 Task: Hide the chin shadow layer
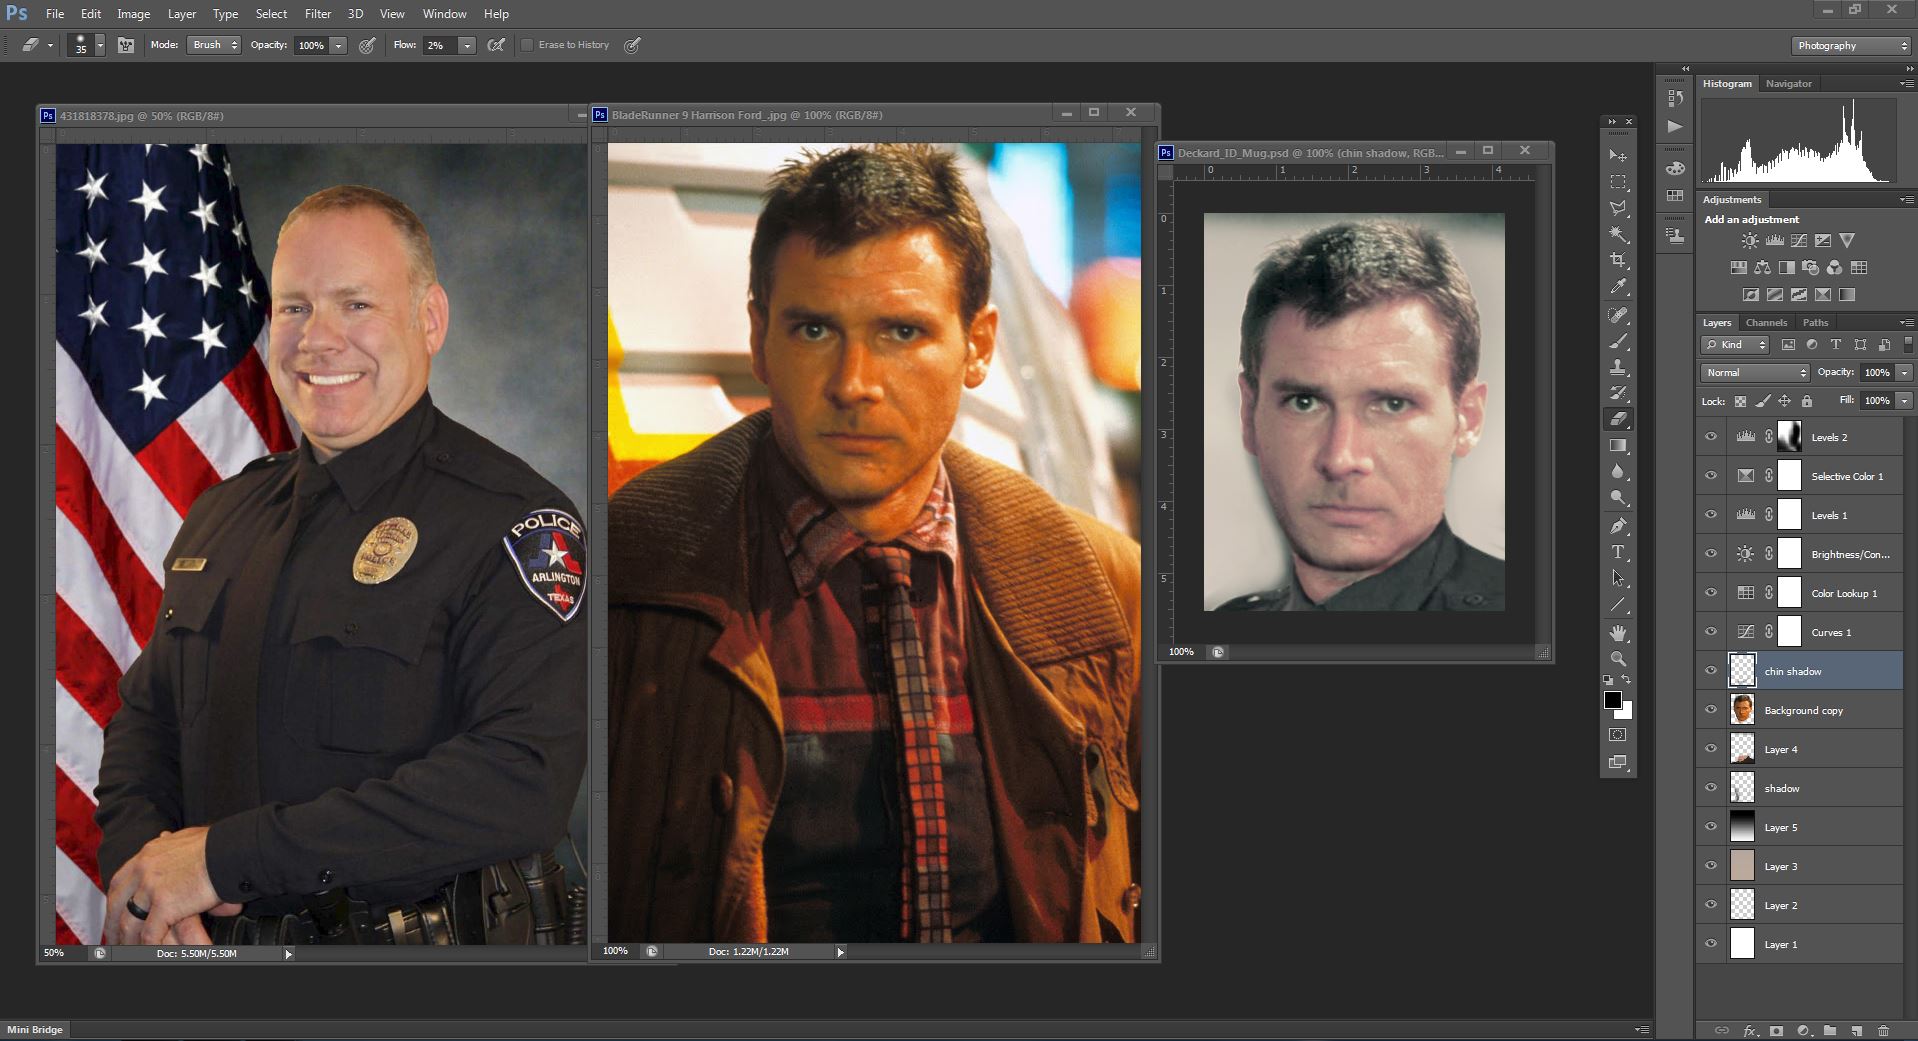(1711, 671)
